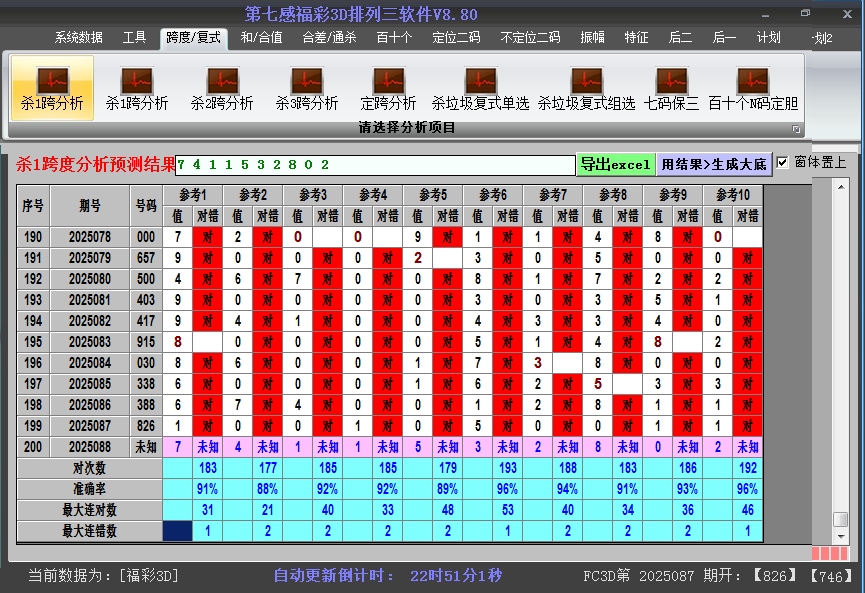Viewport: 865px width, 593px height.
Task: Click the 【746】 value in the status bar
Action: pyautogui.click(x=831, y=576)
